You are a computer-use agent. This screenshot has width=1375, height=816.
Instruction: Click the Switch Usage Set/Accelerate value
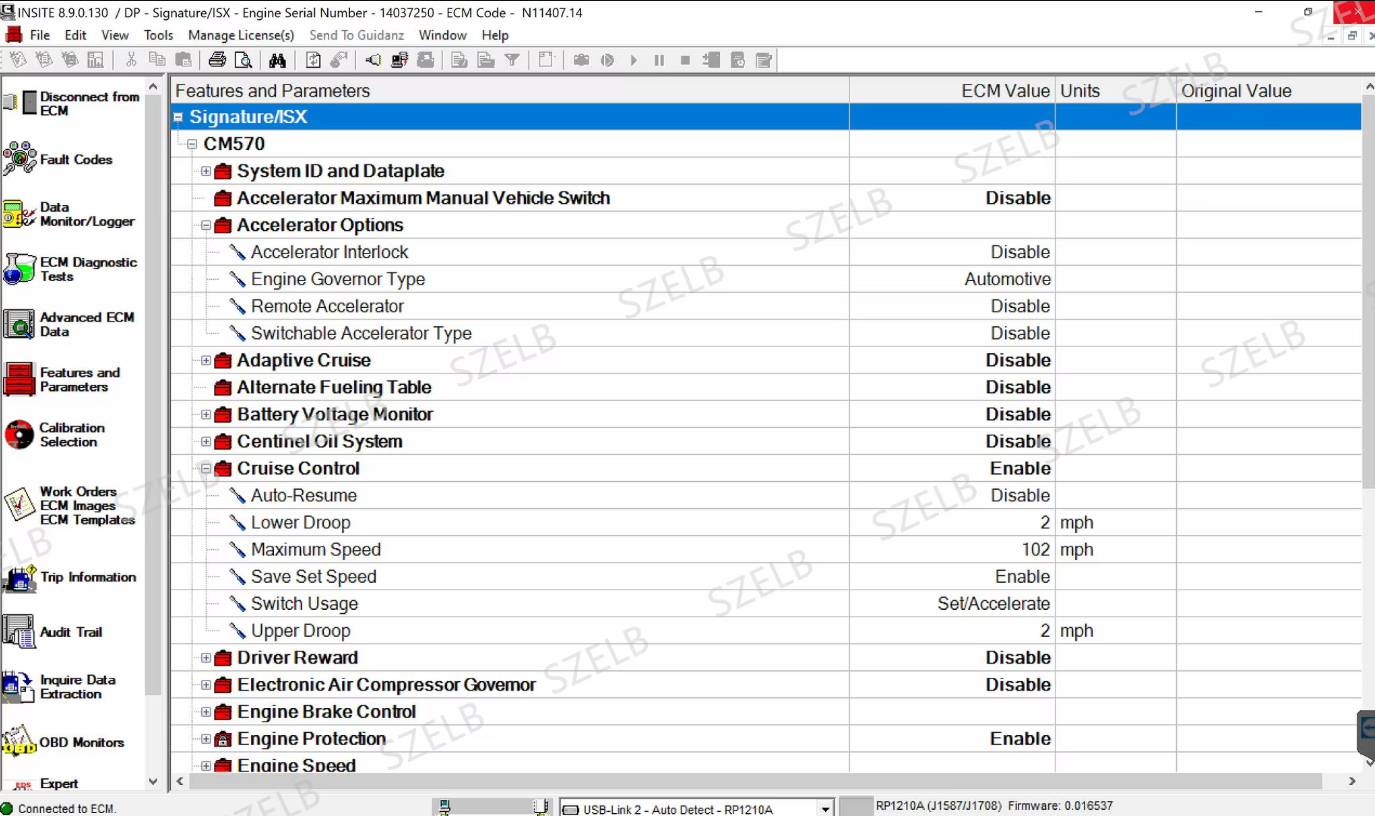[x=994, y=604]
